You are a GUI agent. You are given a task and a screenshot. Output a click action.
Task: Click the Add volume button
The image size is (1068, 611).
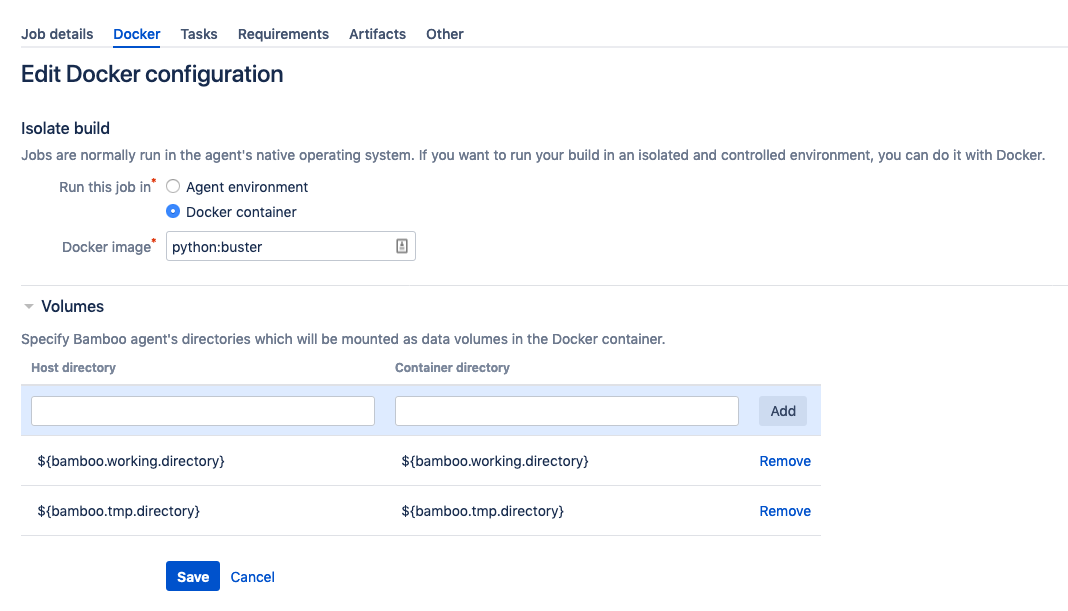tap(783, 411)
